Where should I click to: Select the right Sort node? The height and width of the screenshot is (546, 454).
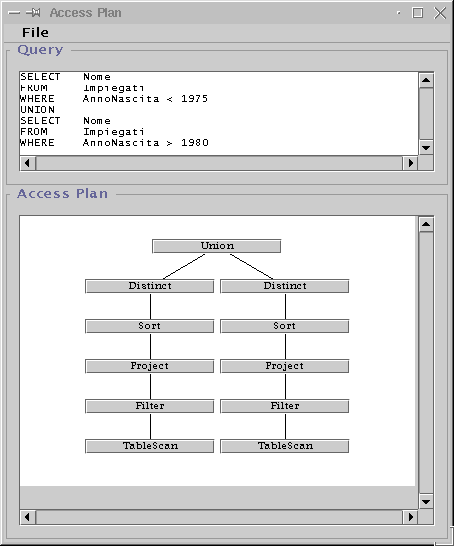(x=285, y=326)
